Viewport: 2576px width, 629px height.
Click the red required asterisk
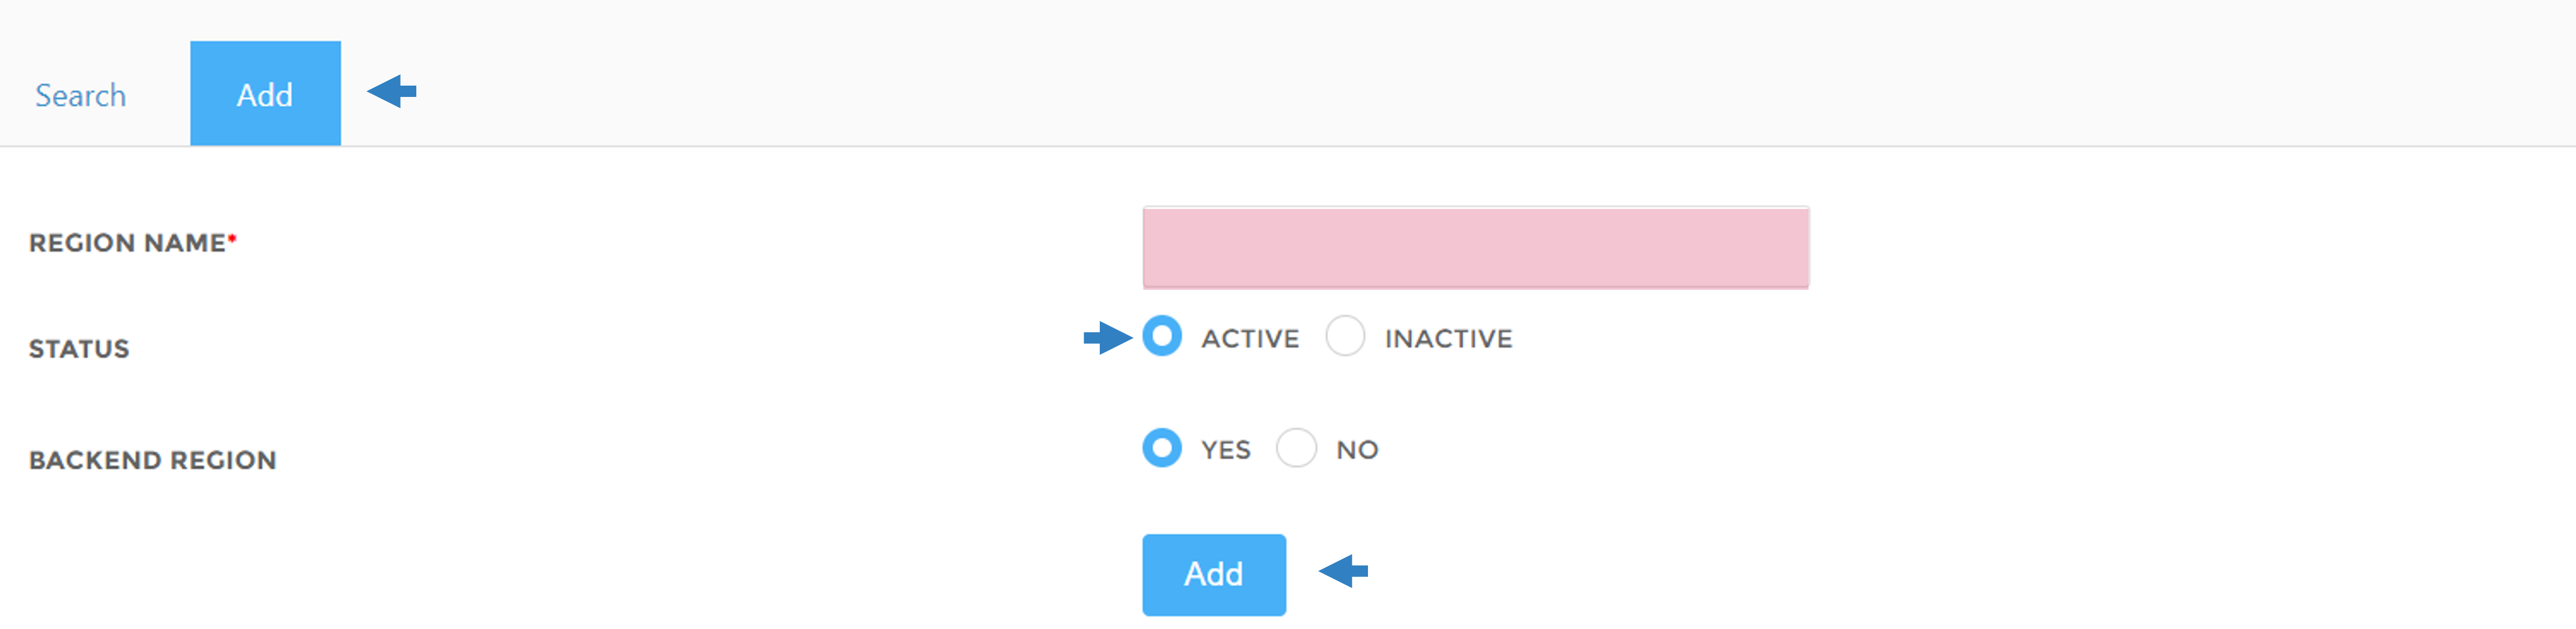coord(232,238)
